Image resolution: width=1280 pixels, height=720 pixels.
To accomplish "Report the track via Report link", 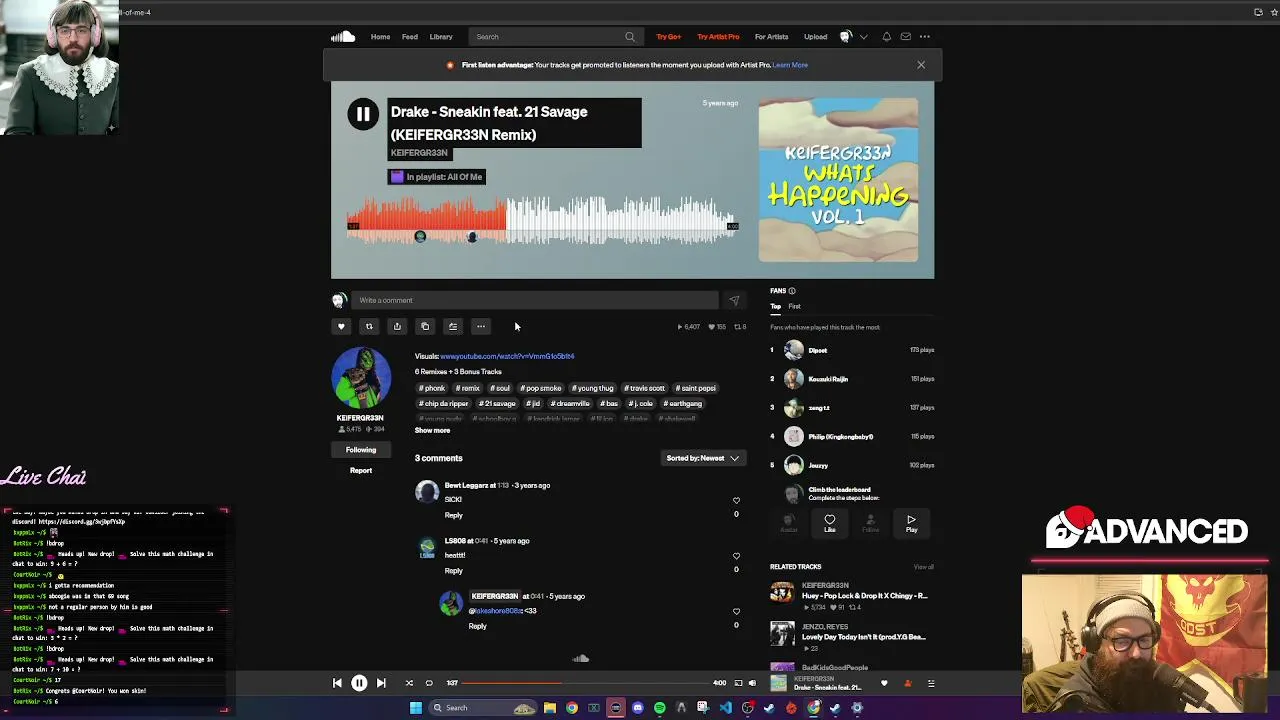I will click(361, 470).
